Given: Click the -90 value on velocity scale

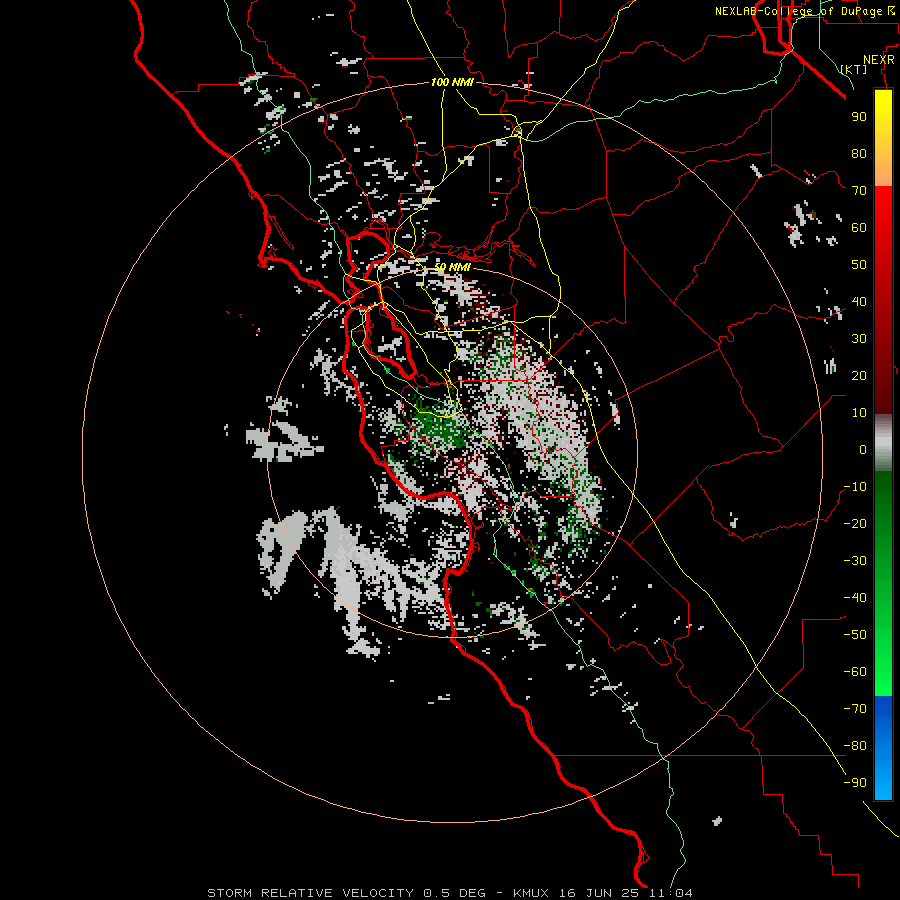Looking at the screenshot, I should (x=855, y=783).
